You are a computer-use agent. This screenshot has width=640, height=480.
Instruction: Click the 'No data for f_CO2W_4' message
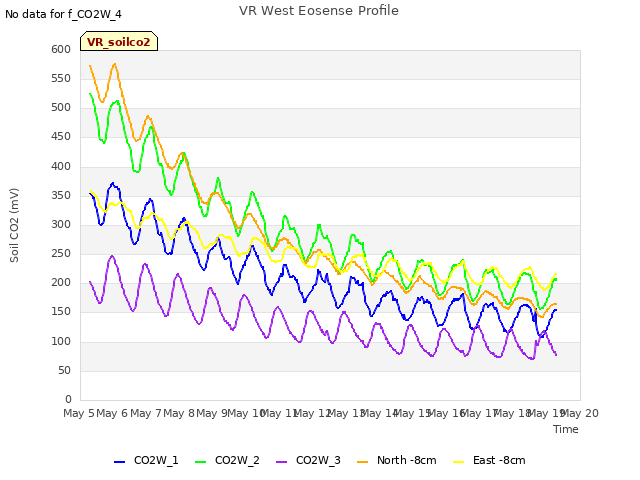[x=63, y=14]
